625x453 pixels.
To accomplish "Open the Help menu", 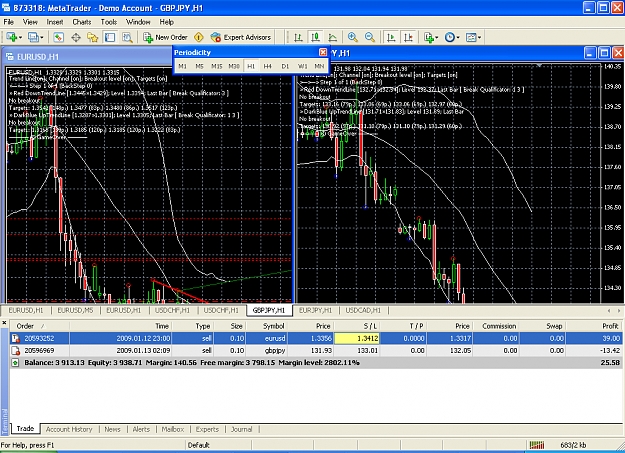I will click(167, 22).
